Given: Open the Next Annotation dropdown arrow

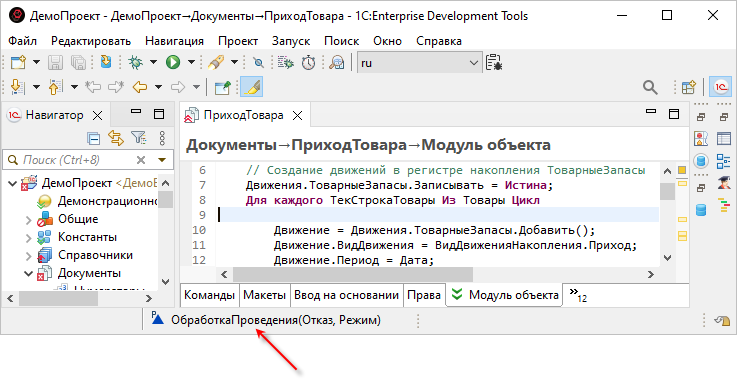Looking at the screenshot, I should coord(36,87).
